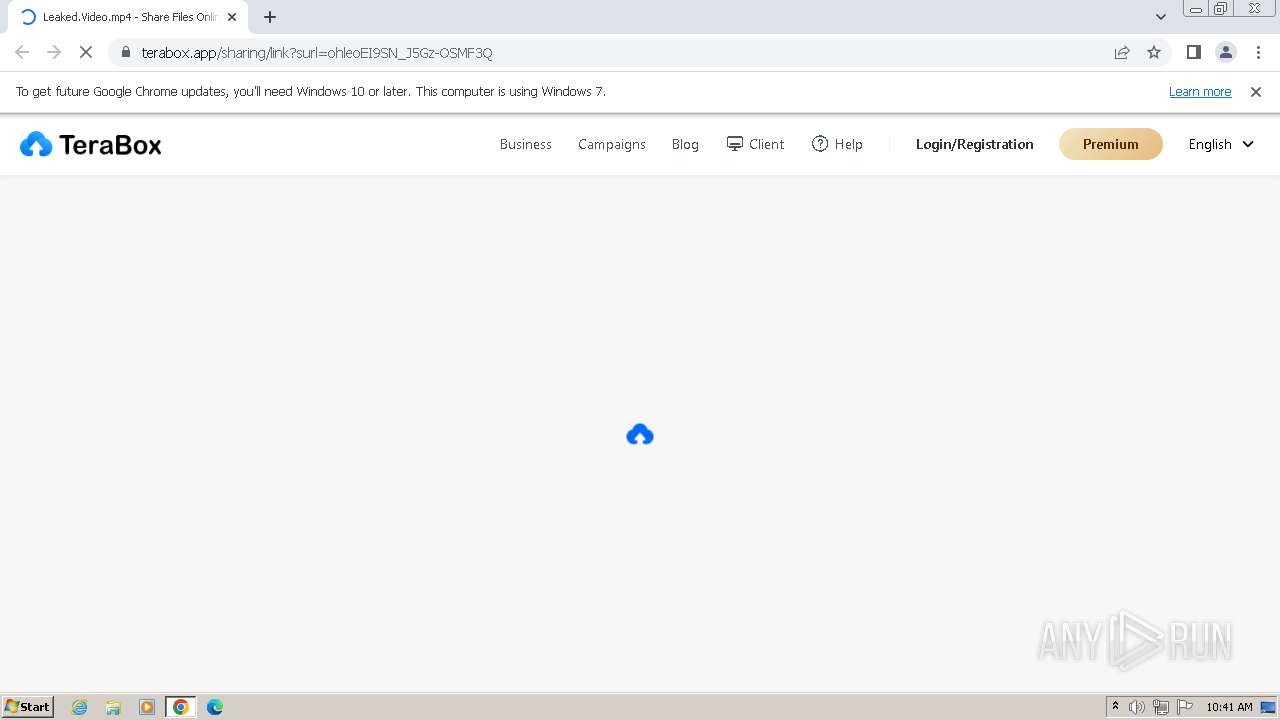Open the tab search dropdown
The height and width of the screenshot is (720, 1280).
point(1161,17)
